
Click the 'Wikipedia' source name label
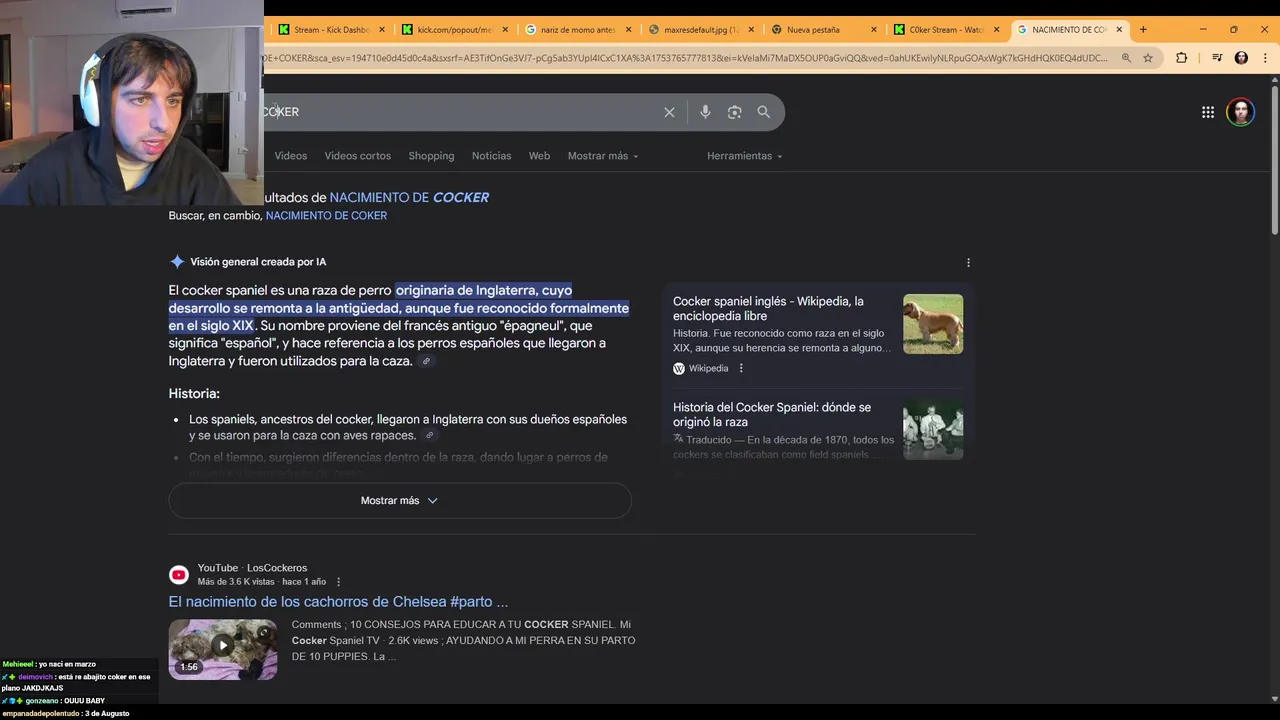coord(708,368)
